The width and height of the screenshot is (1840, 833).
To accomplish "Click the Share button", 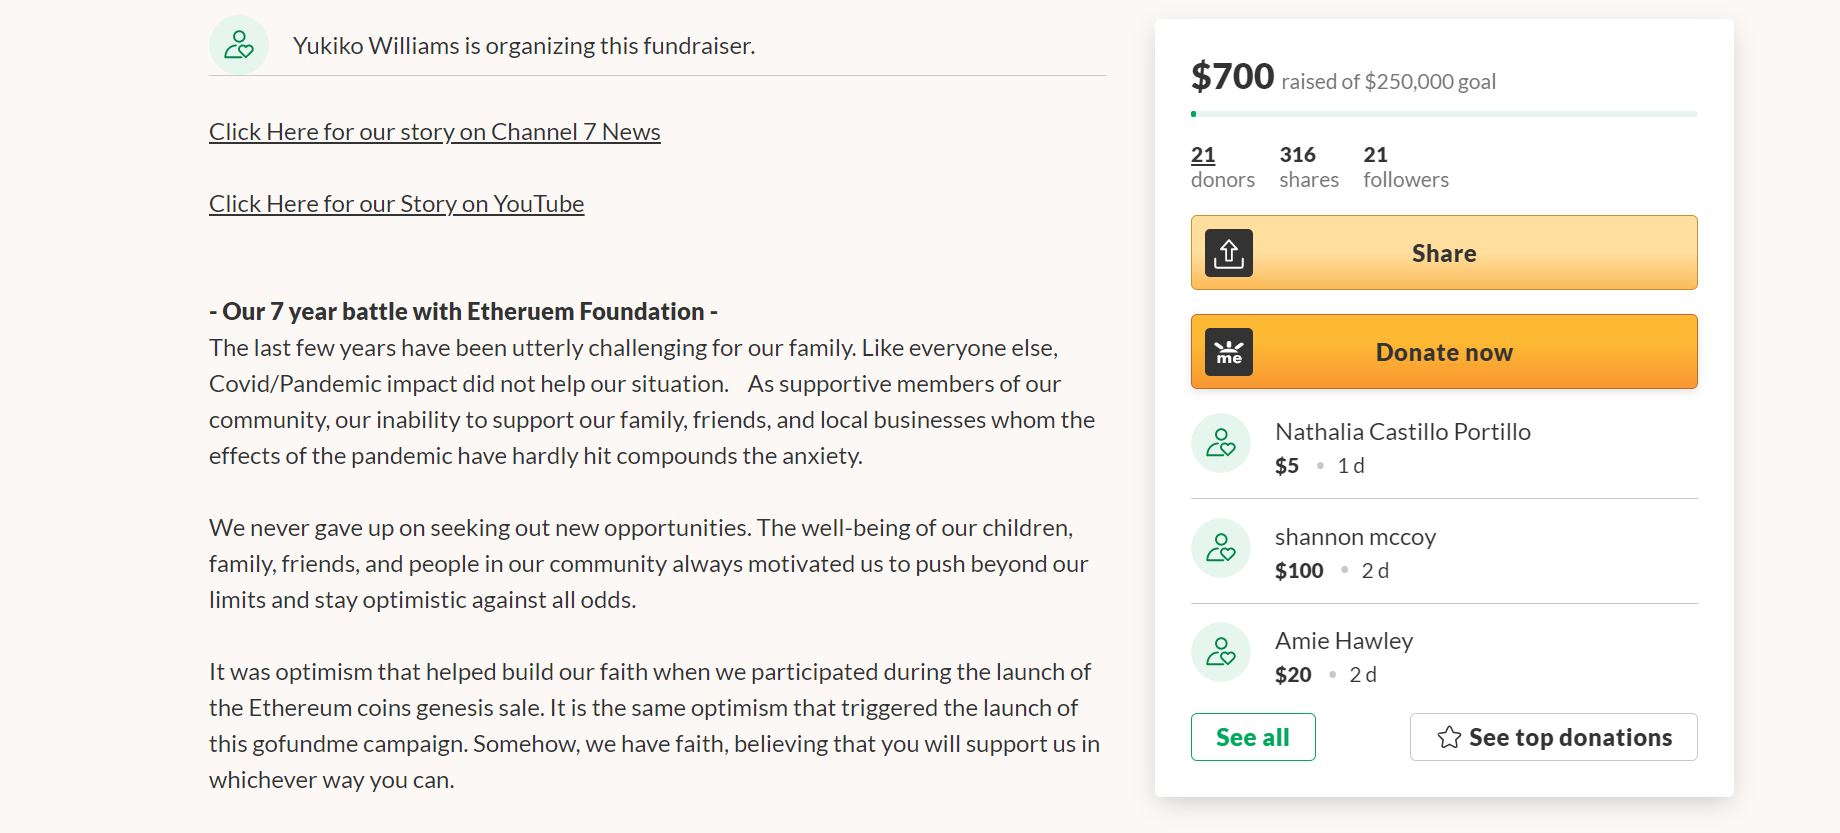I will (1444, 253).
